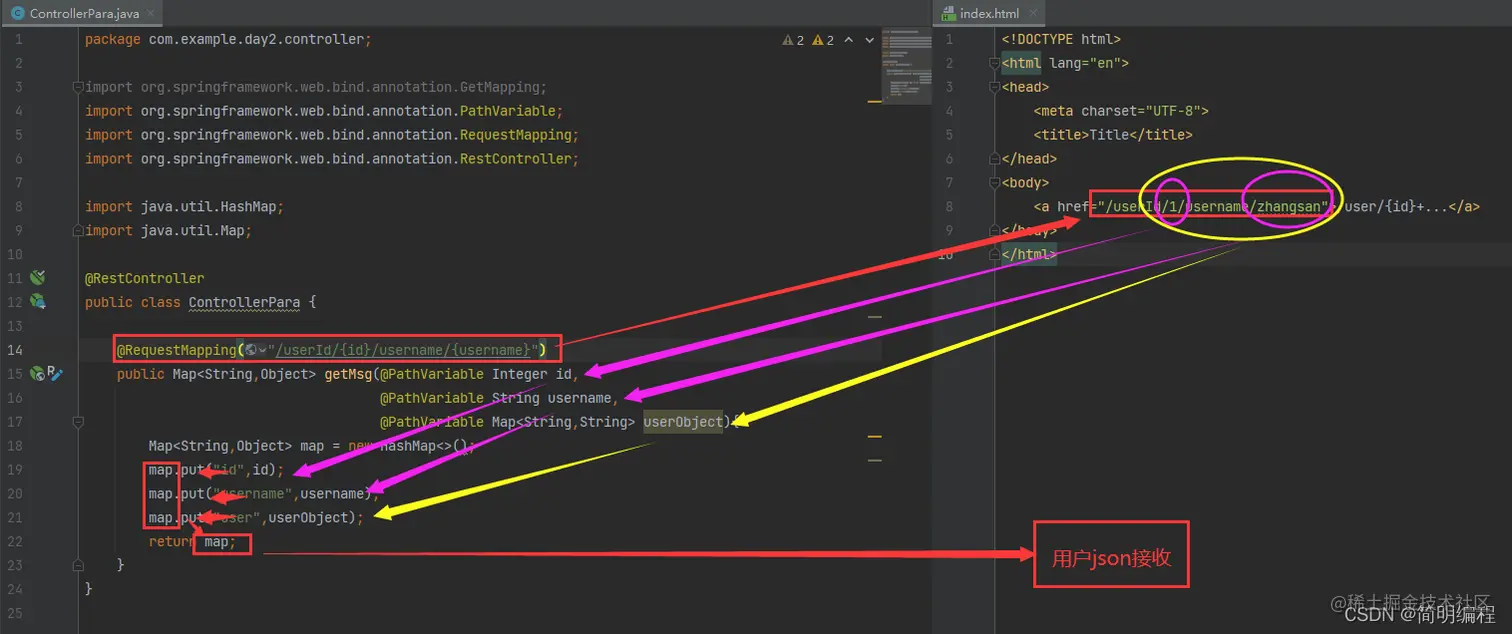
Task: Click line number 8 in index.html gutter
Action: click(949, 207)
